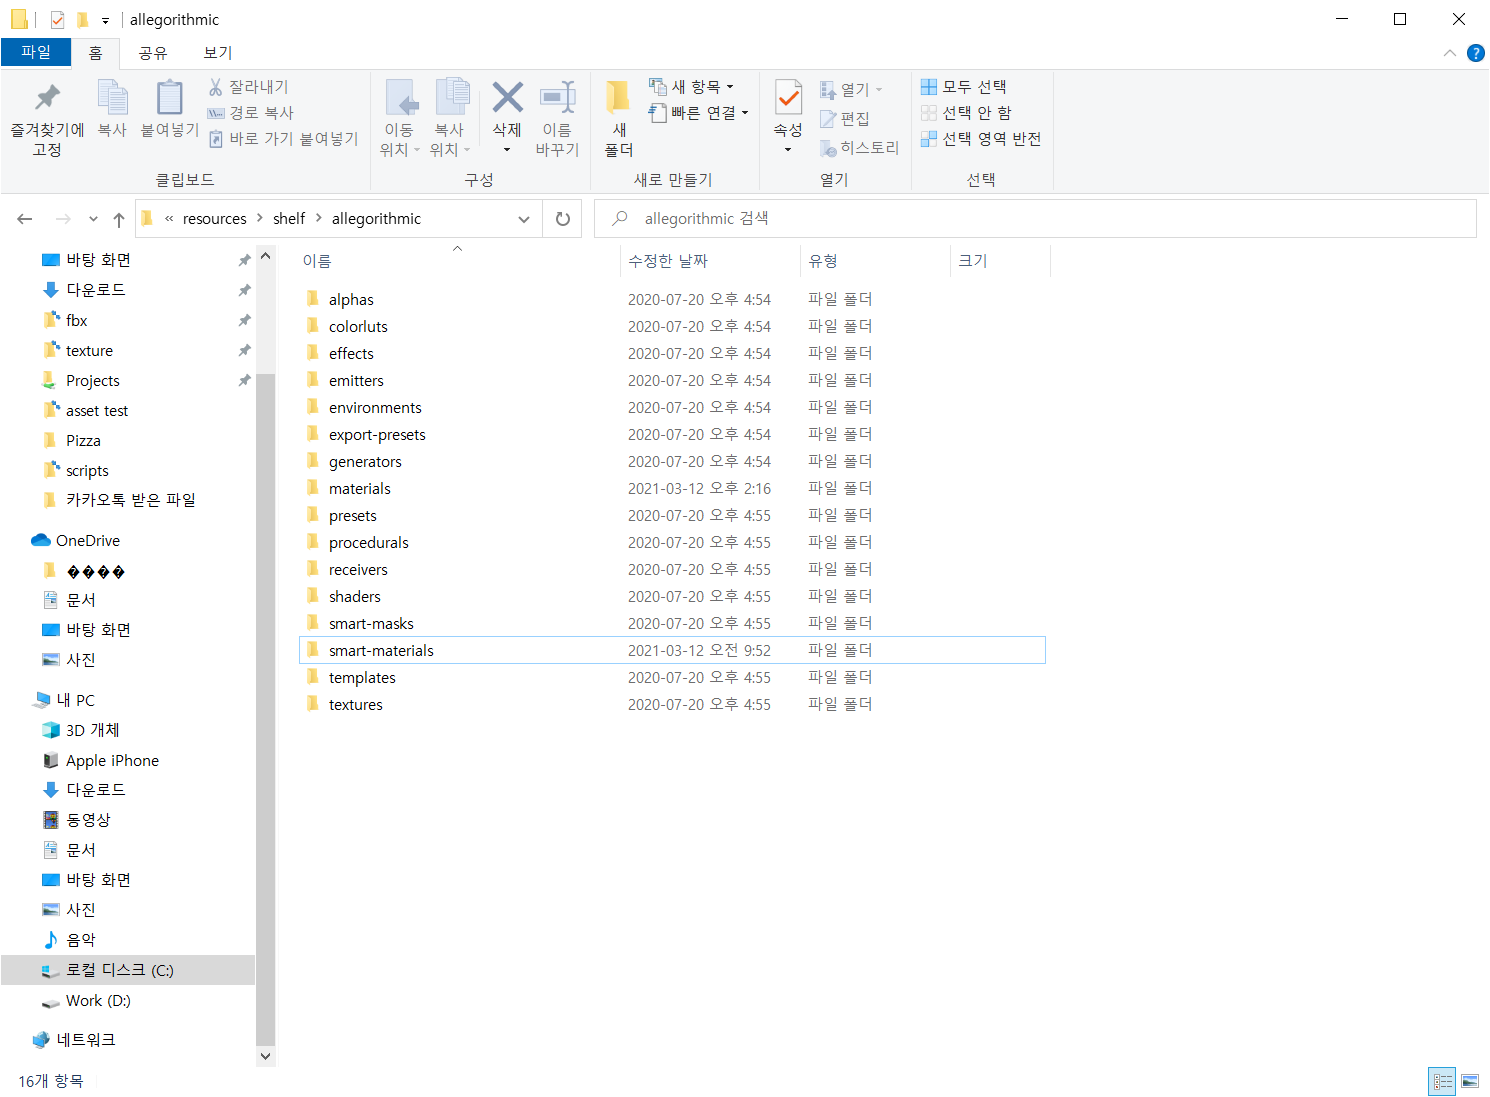Switch to the 공유 (Share) tab
The height and width of the screenshot is (1097, 1490).
pyautogui.click(x=153, y=53)
